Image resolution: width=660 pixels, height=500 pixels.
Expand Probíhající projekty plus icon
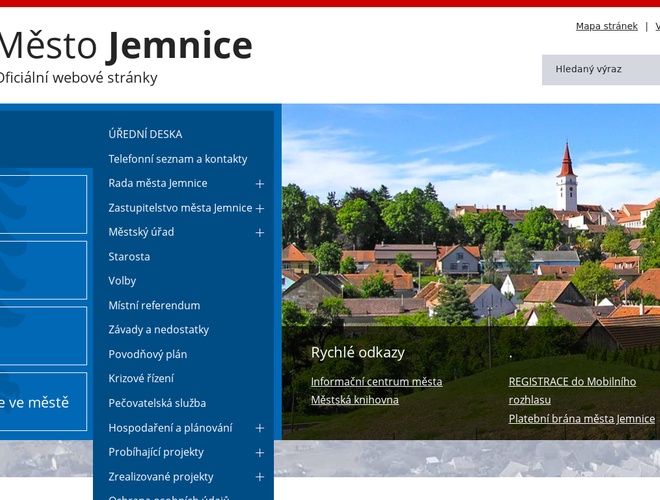tap(259, 453)
